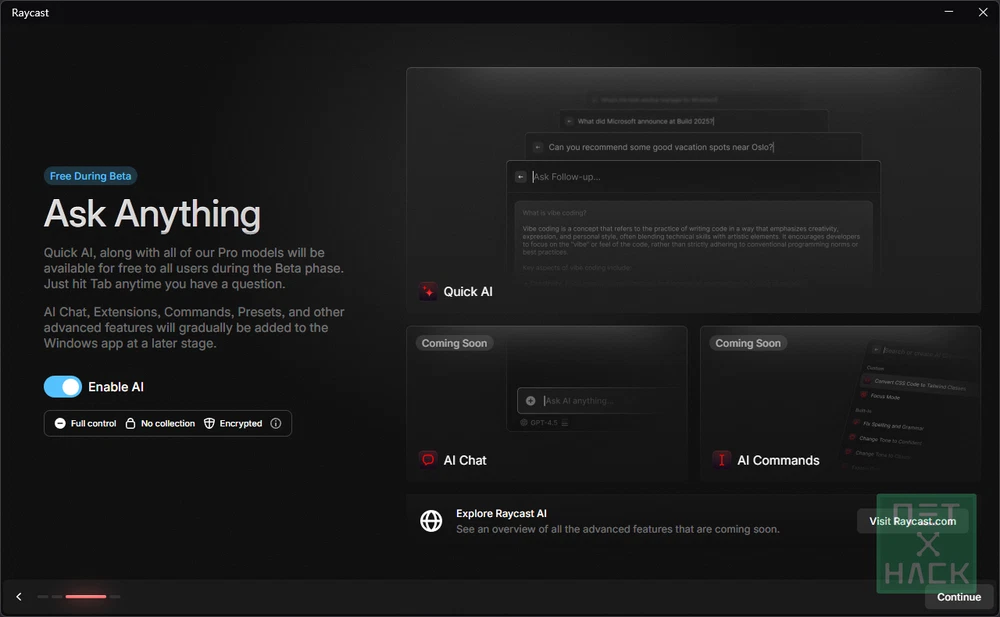Click the plus icon in Ask AI anything field
The width and height of the screenshot is (1000, 617).
pyautogui.click(x=531, y=401)
